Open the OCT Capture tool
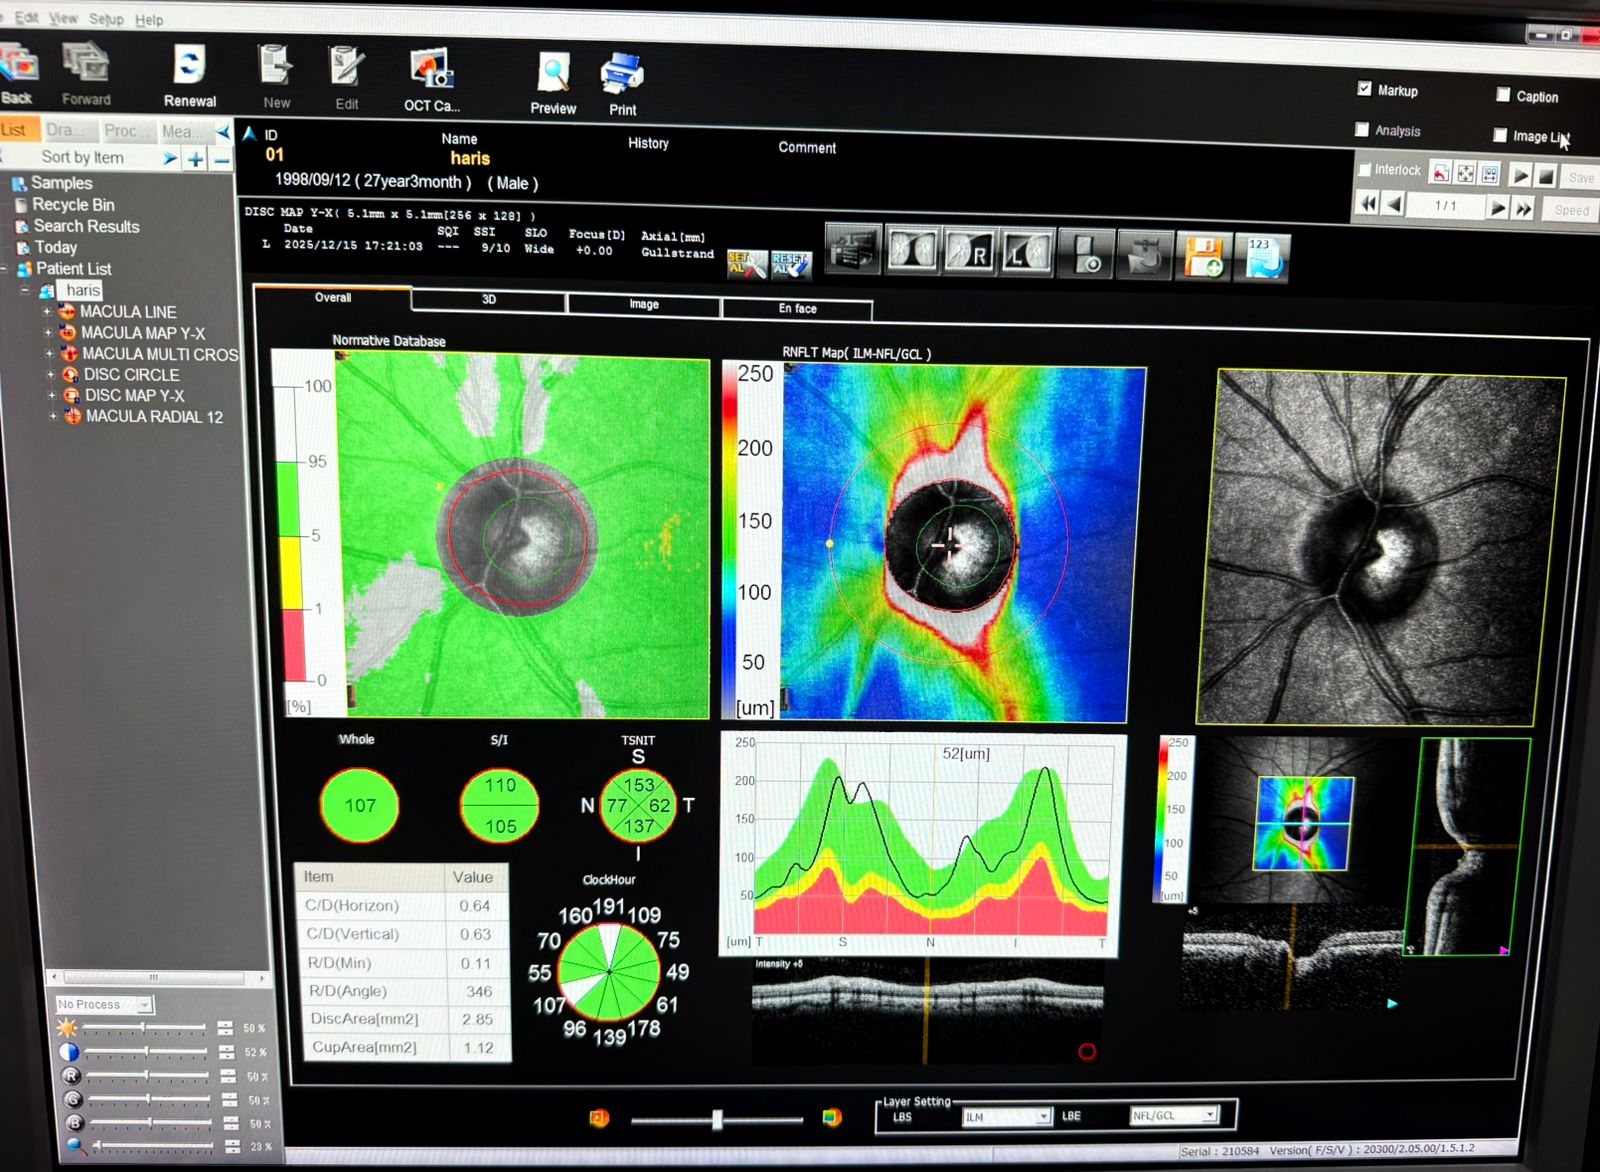Screen dimensions: 1600x1172 (x=432, y=70)
